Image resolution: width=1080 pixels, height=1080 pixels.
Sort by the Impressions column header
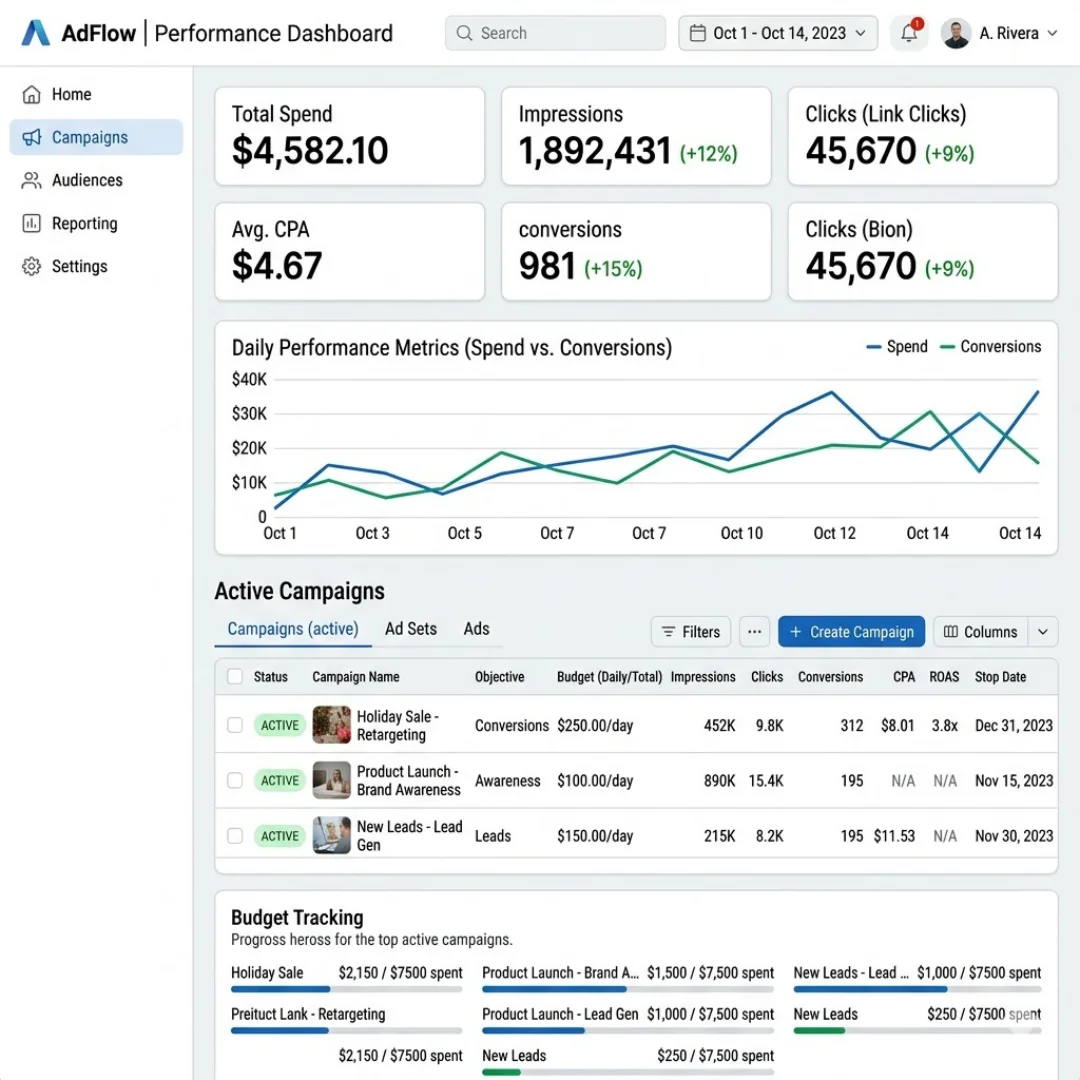coord(703,676)
